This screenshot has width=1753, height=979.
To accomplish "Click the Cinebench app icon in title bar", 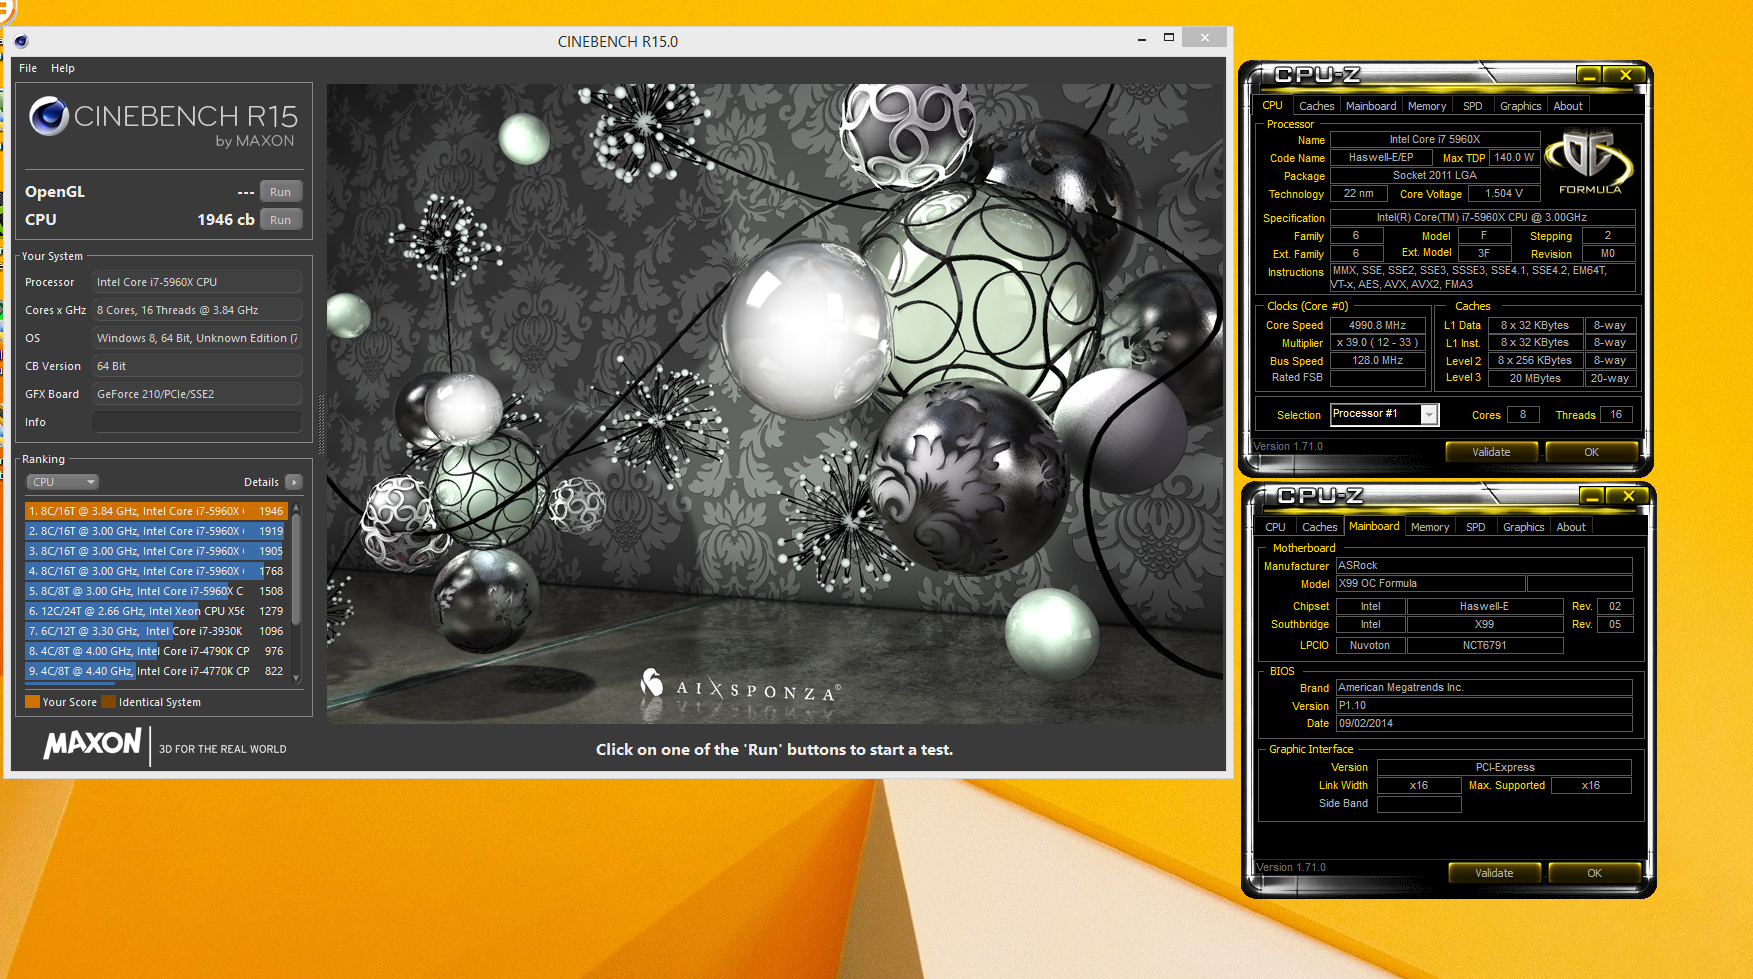I will pos(21,41).
